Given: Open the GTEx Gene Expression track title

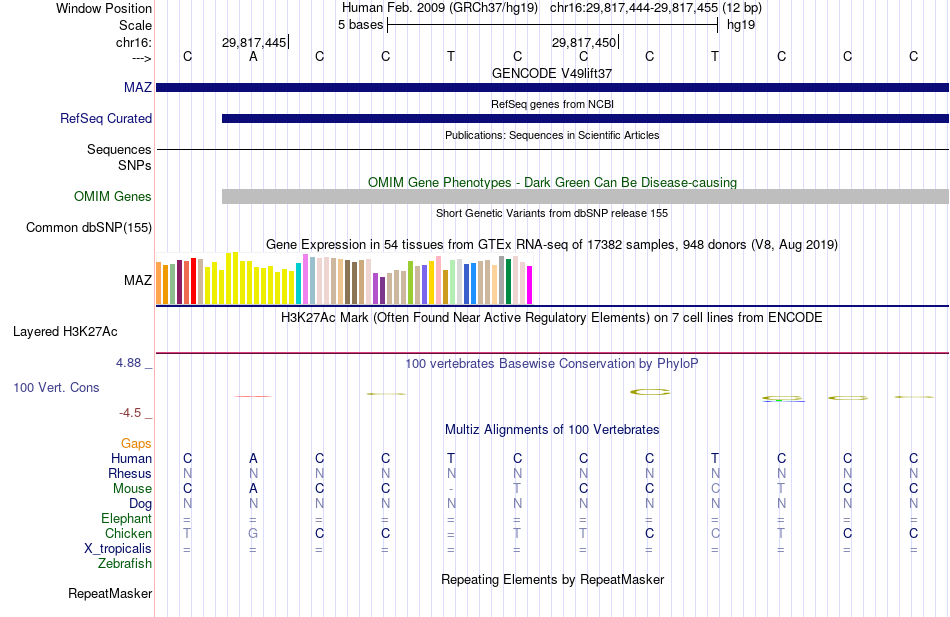Looking at the screenshot, I should point(552,245).
